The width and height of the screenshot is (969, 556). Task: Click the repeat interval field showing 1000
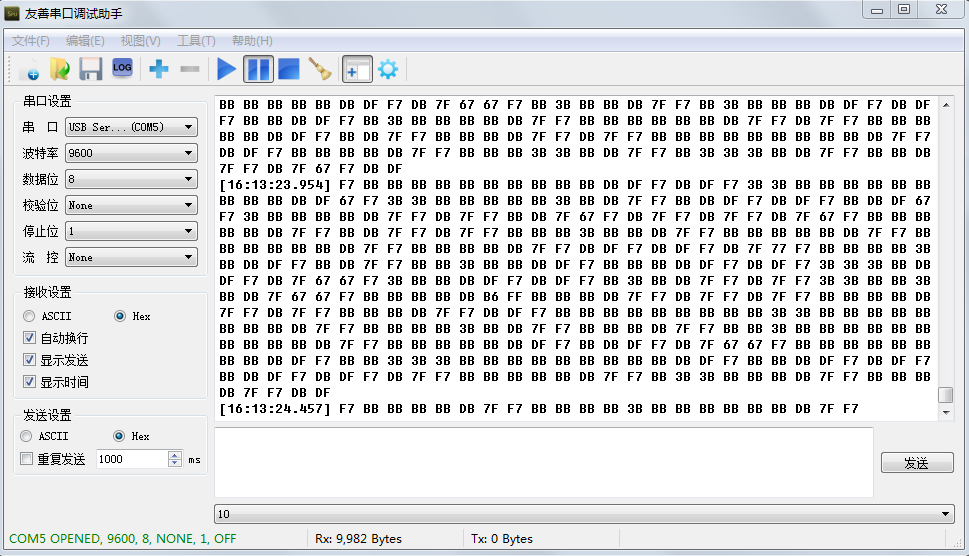tap(132, 459)
